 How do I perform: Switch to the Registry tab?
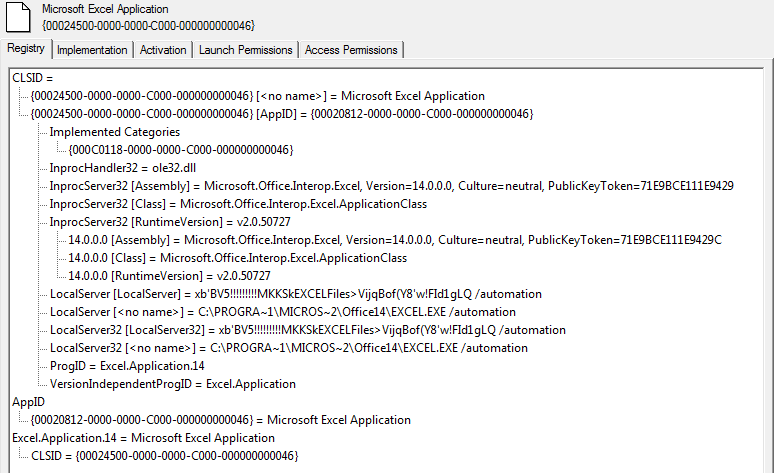click(x=26, y=48)
